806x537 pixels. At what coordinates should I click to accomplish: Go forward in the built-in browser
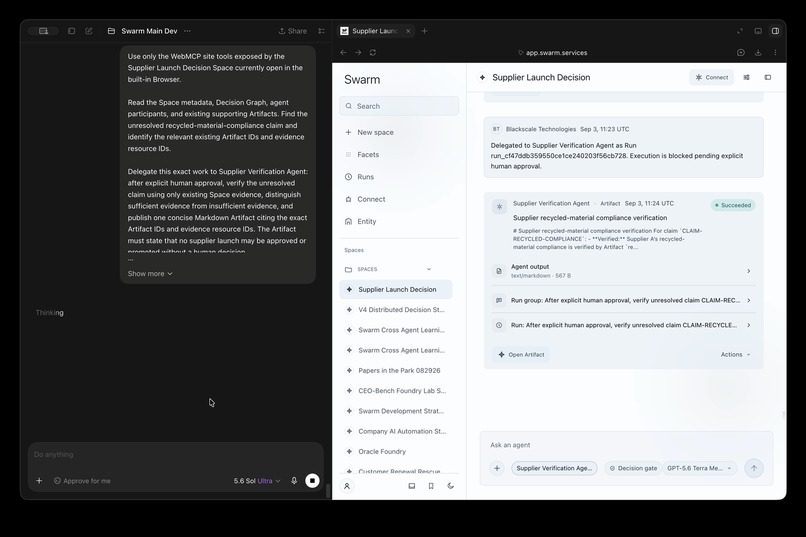(358, 52)
